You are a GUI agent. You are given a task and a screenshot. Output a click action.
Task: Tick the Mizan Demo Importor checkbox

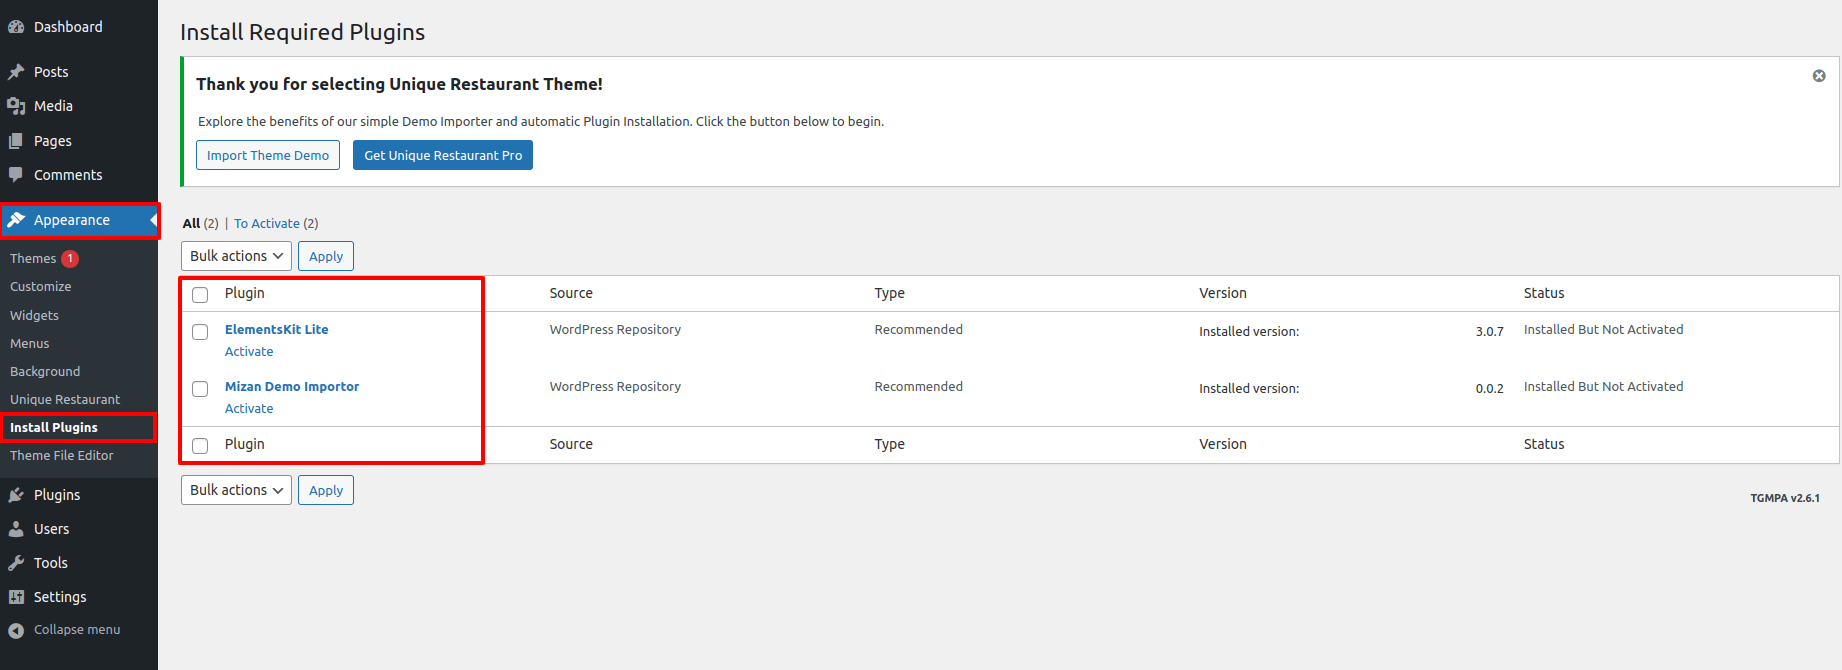200,389
